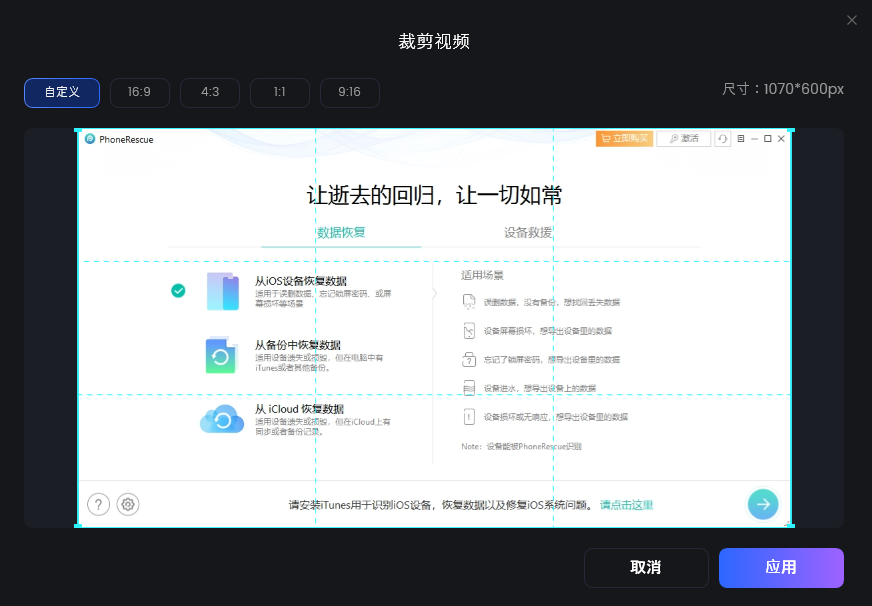The width and height of the screenshot is (872, 606).
Task: Click the 从备份中恢复数据 backup icon
Action: click(x=221, y=355)
